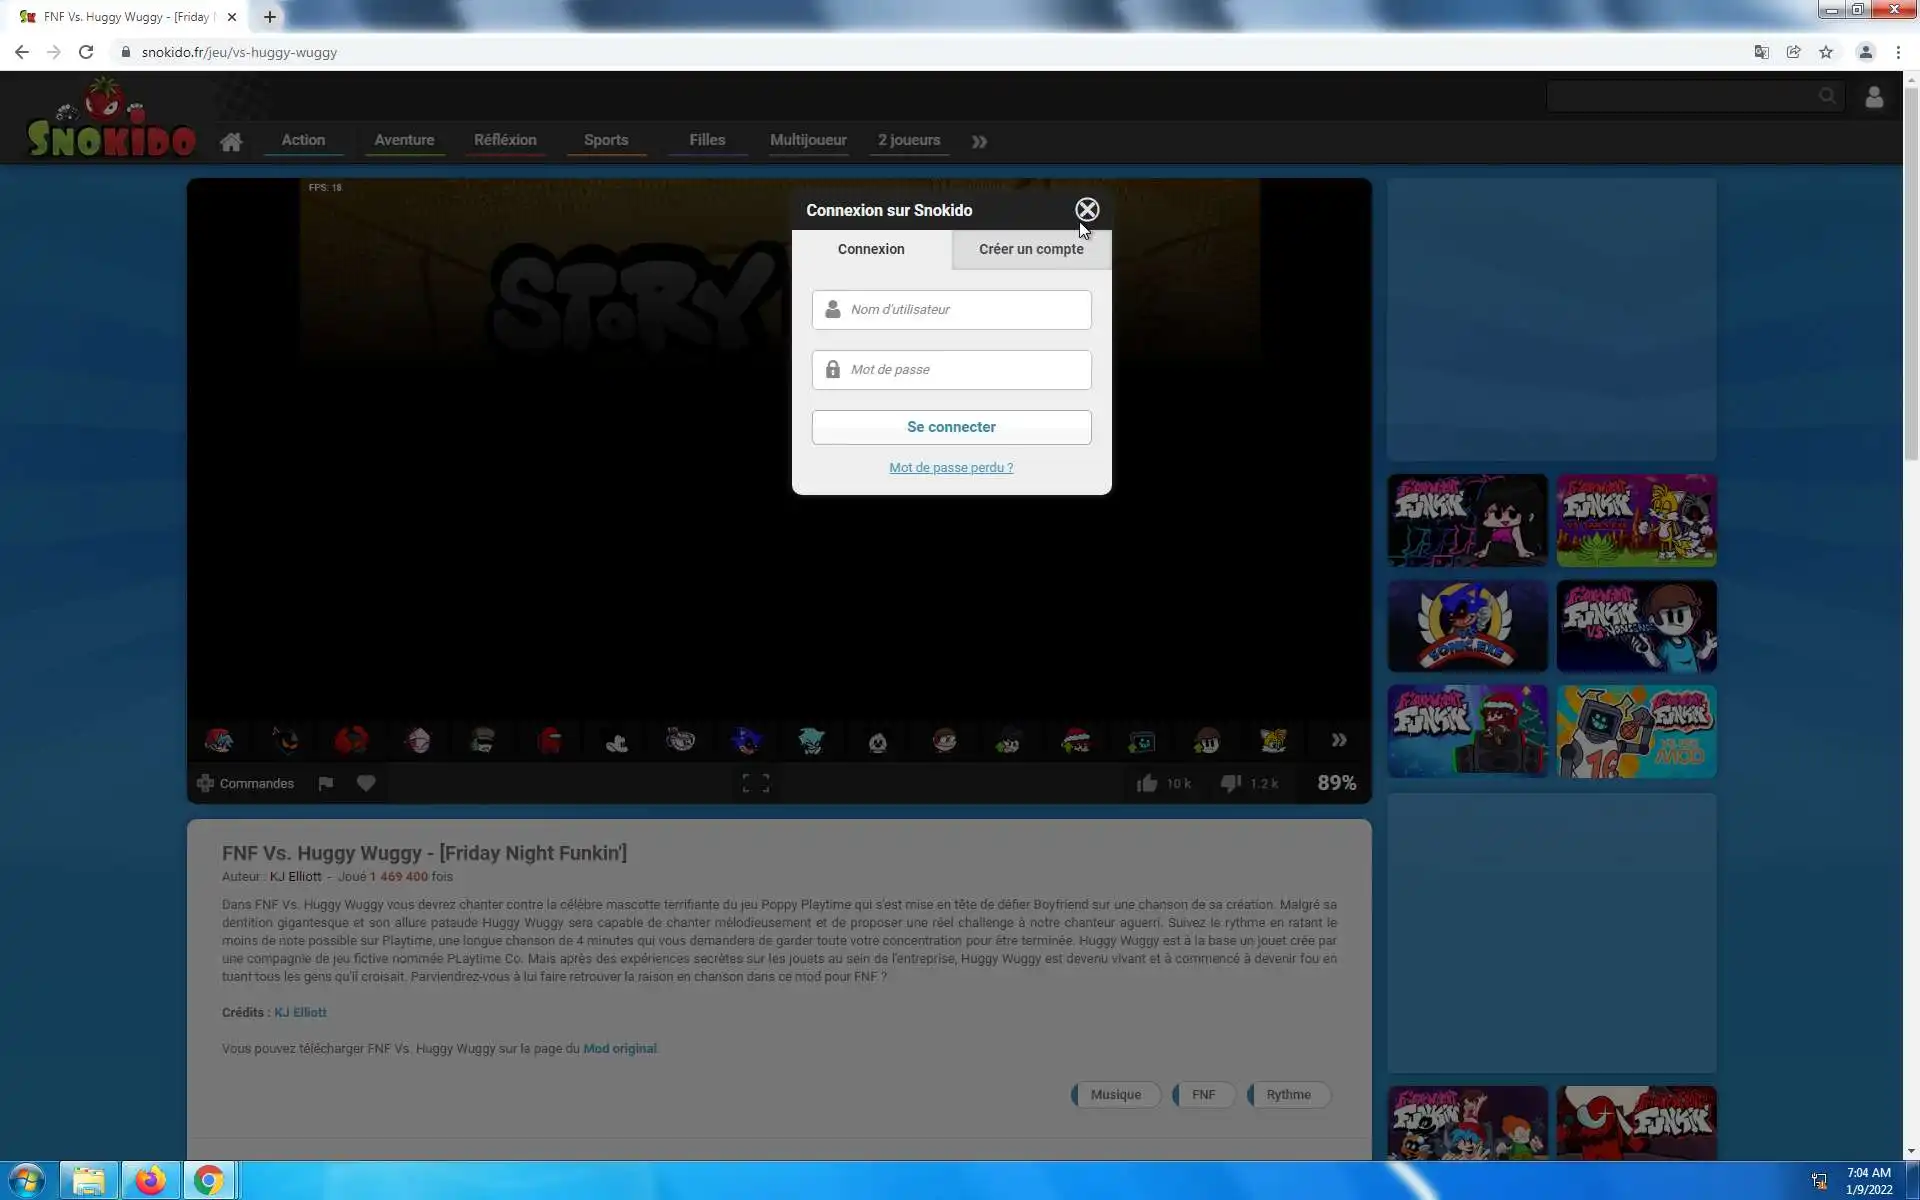This screenshot has width=1920, height=1200.
Task: Show more character icons with arrow
Action: point(1338,740)
